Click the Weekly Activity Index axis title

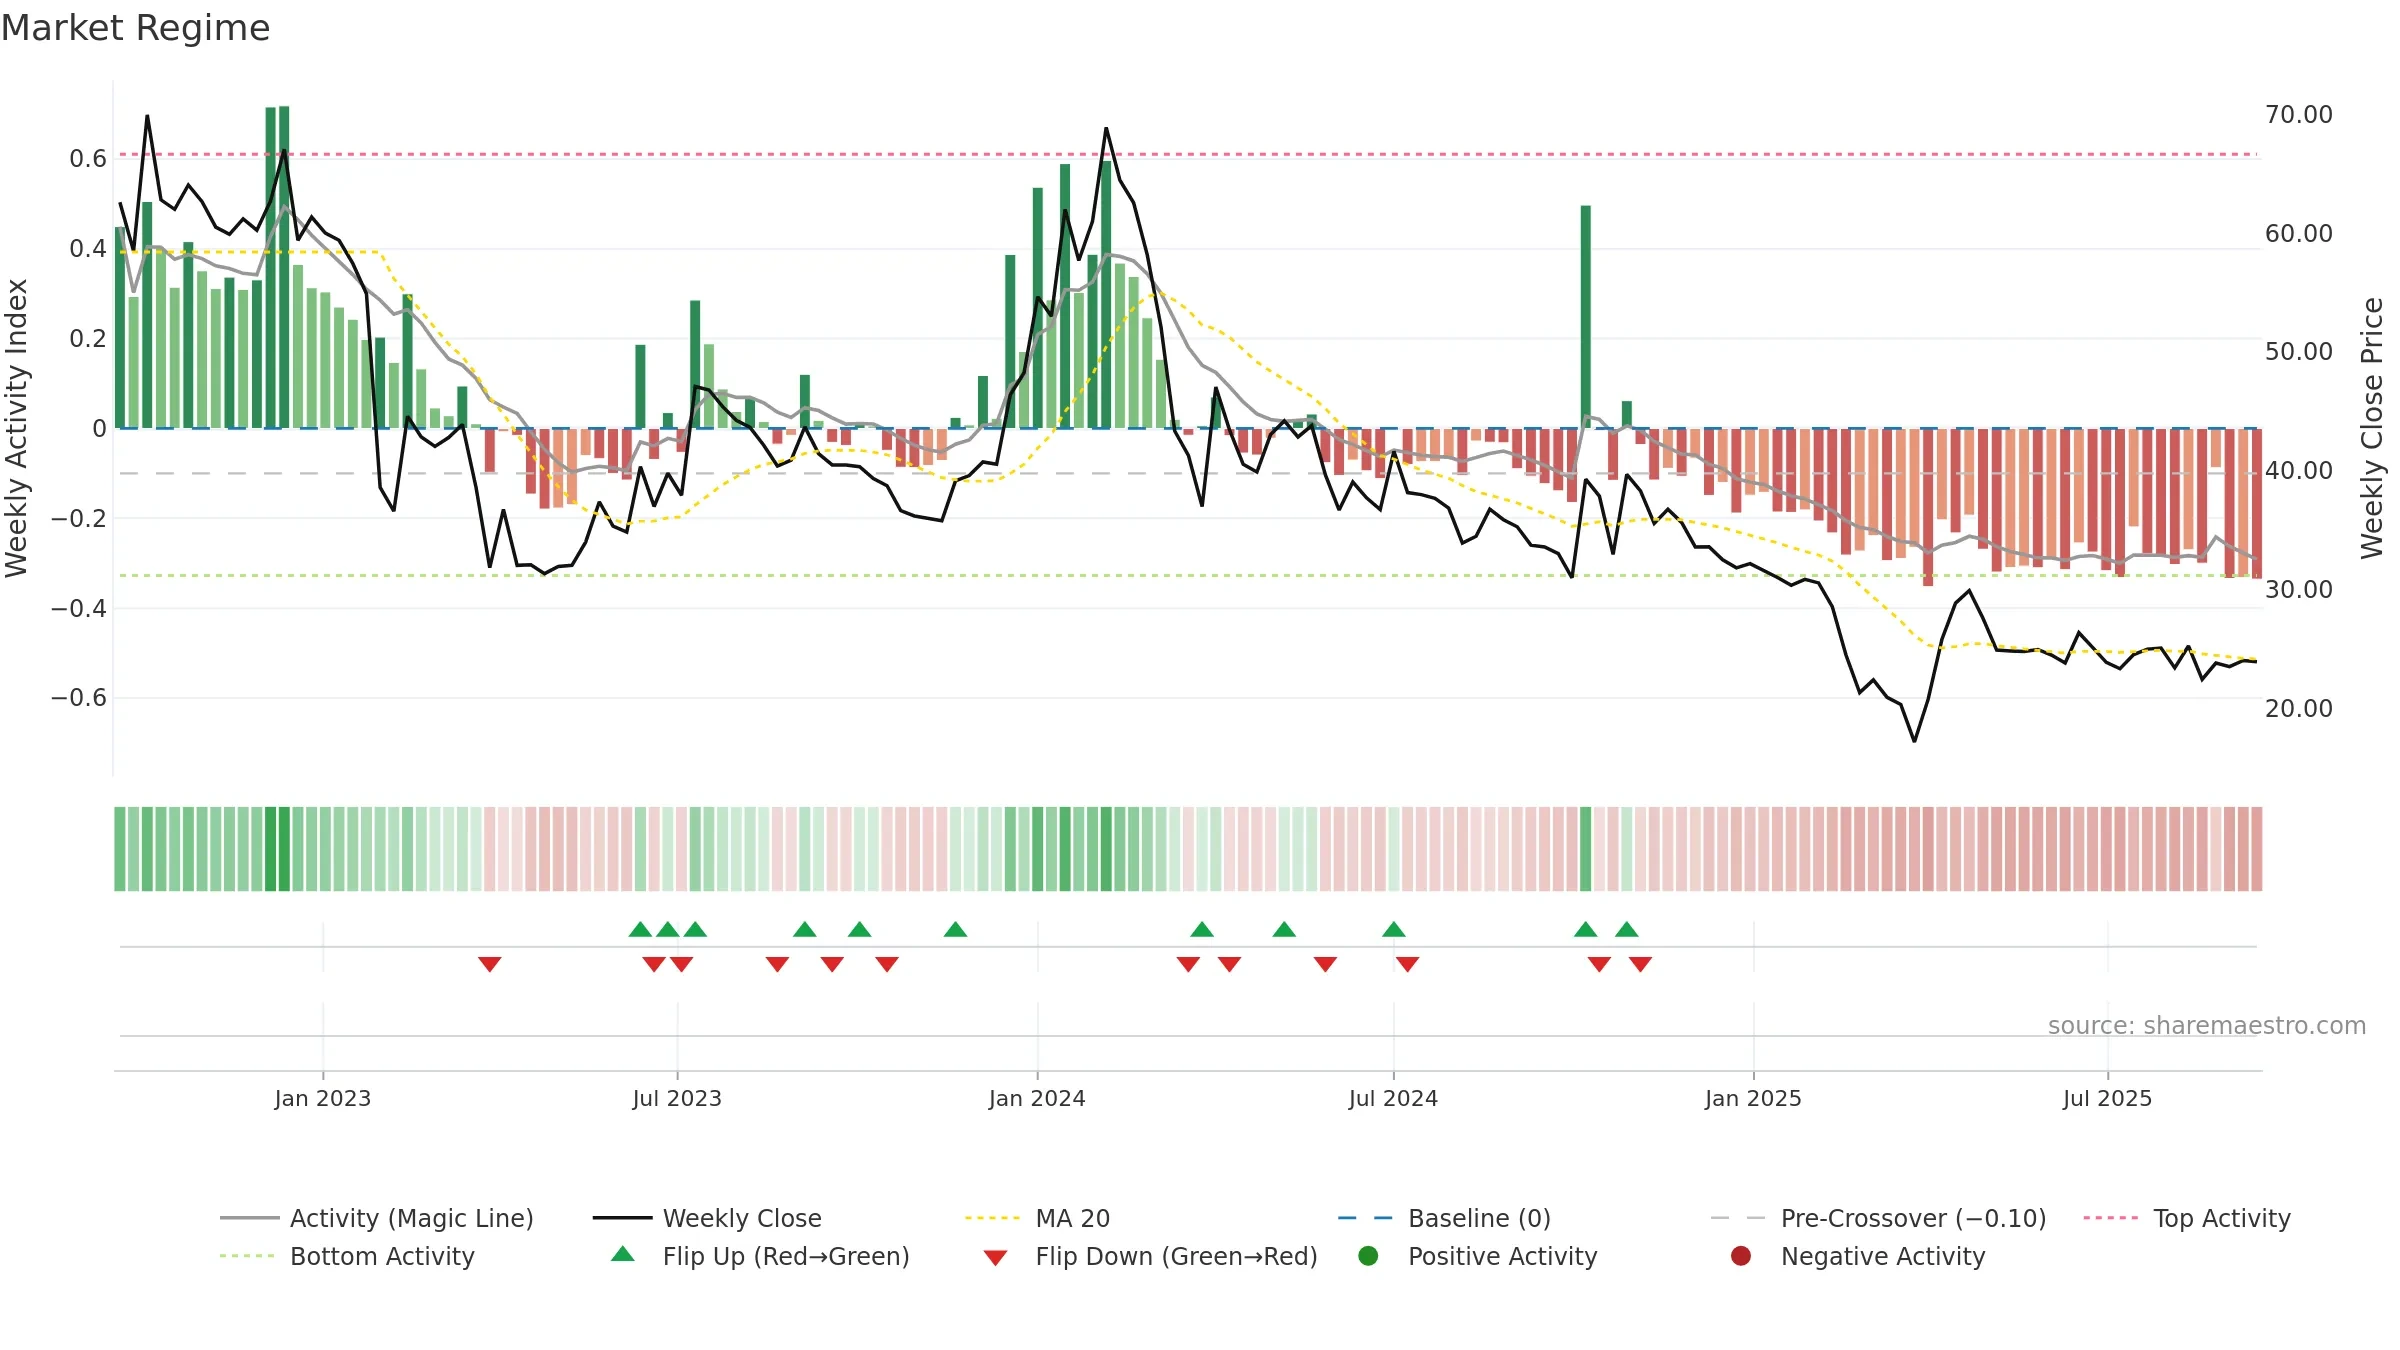pyautogui.click(x=17, y=428)
